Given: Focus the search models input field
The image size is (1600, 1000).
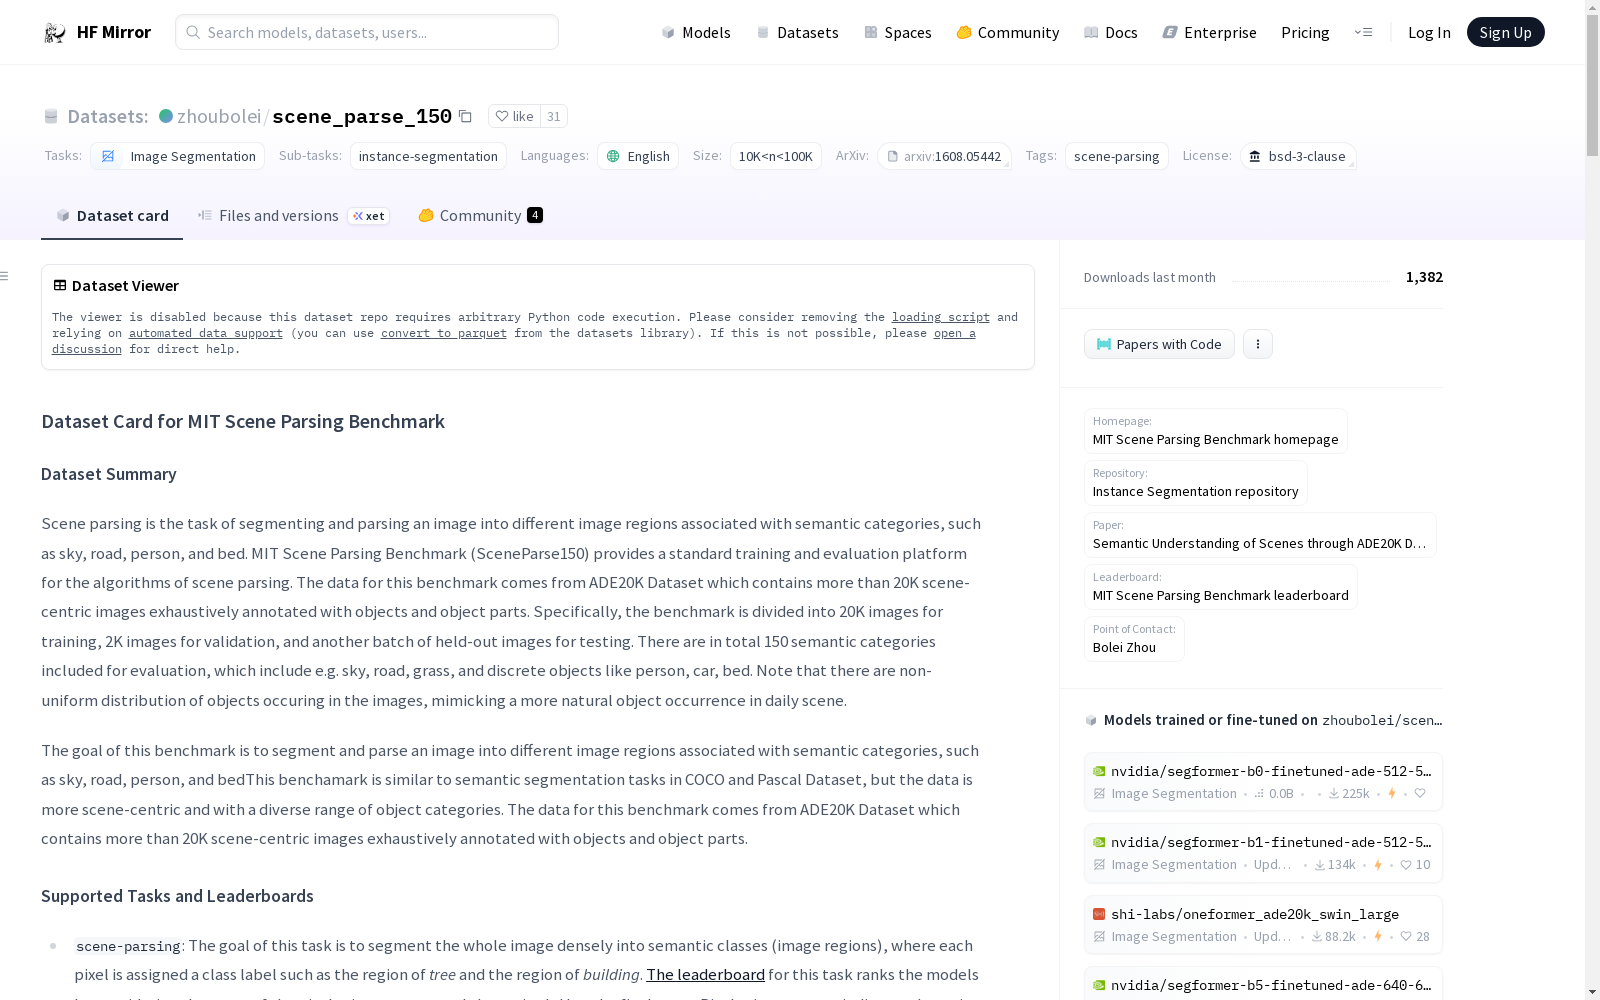Looking at the screenshot, I should pos(367,32).
